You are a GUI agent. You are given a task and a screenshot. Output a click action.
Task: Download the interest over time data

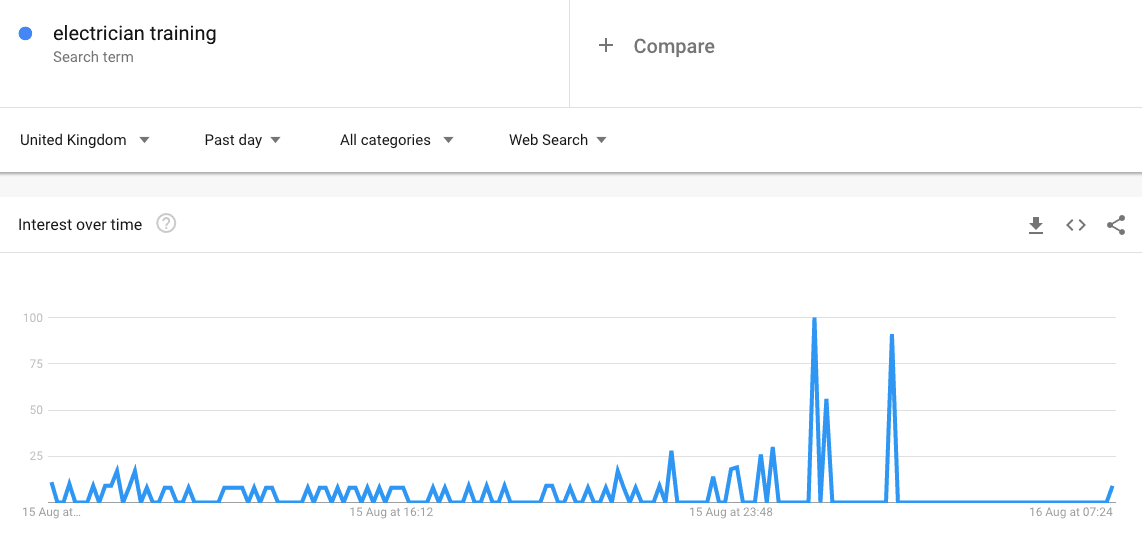click(1036, 225)
